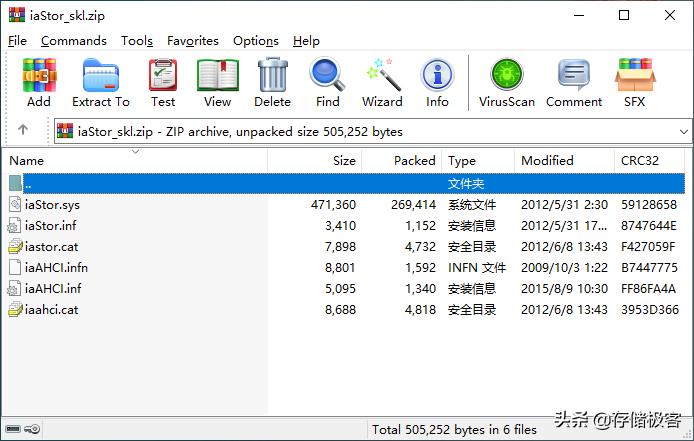Image resolution: width=694 pixels, height=441 pixels.
Task: Click the 8,688 size value
Action: 340,309
